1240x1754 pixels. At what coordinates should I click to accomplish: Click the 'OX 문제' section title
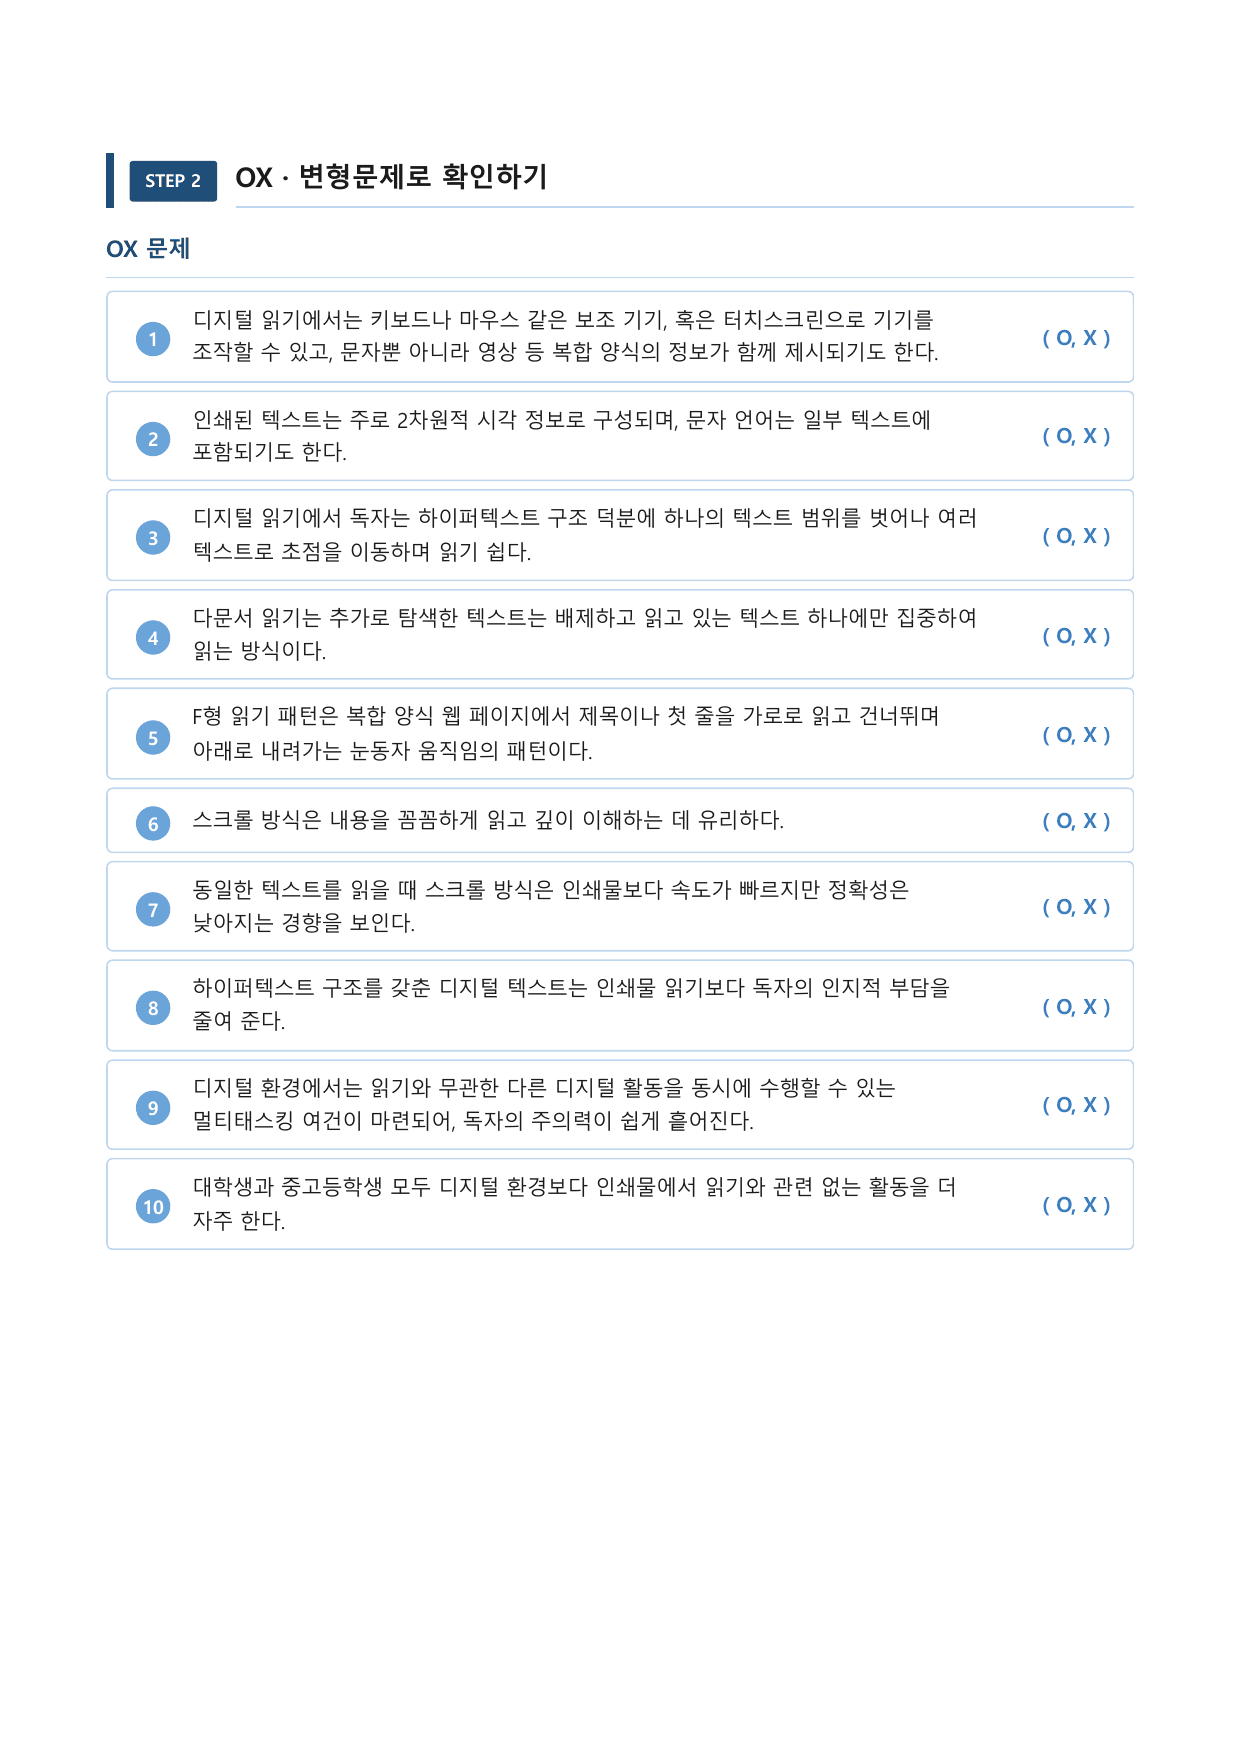click(x=148, y=249)
